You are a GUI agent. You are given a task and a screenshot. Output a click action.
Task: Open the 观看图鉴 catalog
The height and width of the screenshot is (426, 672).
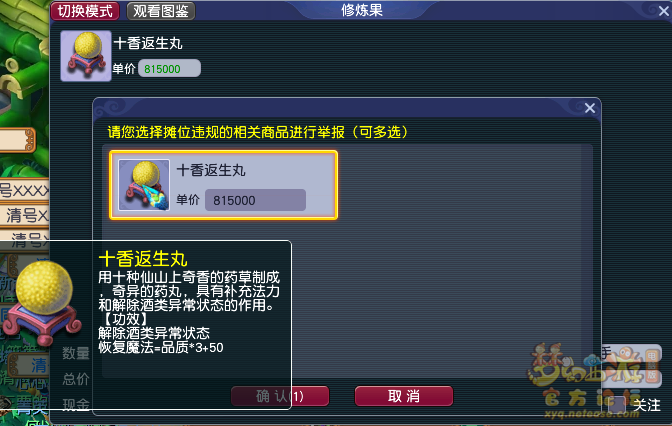tap(161, 11)
